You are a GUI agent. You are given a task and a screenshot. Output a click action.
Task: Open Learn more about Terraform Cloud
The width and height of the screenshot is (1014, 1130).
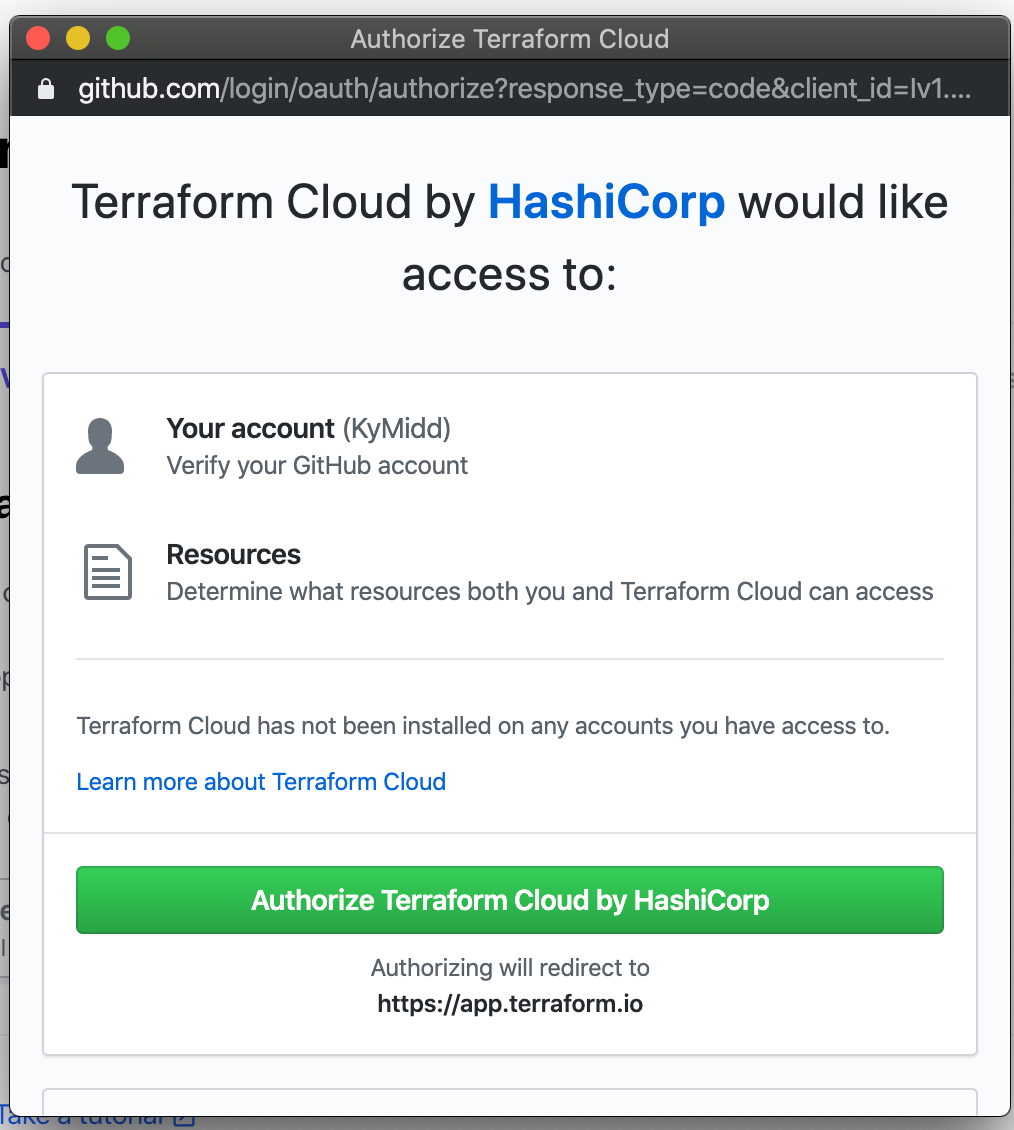(x=261, y=781)
